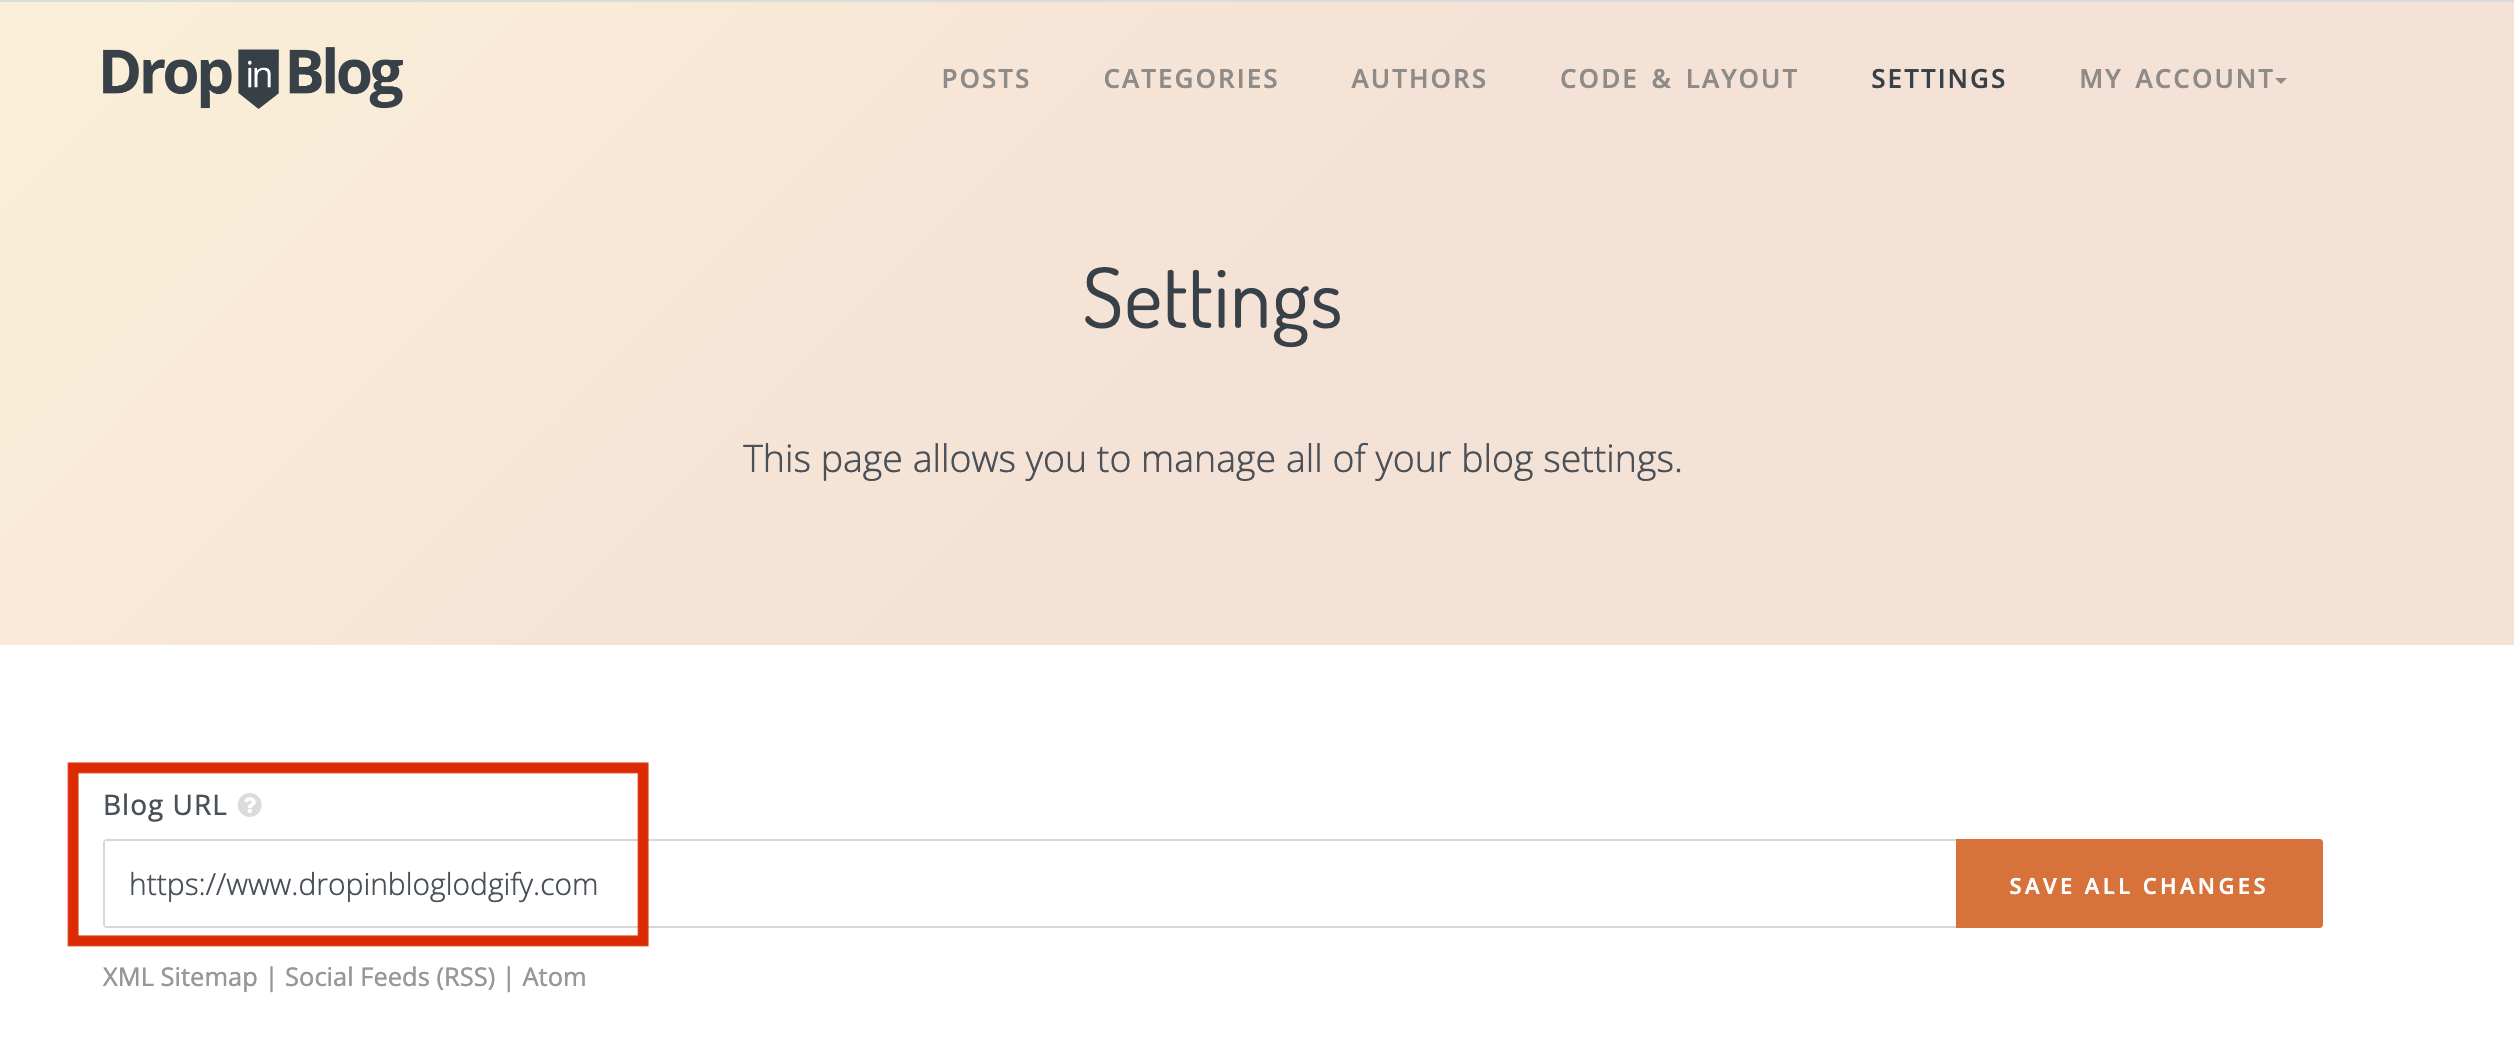
Task: Click SAVE ALL CHANGES
Action: coord(2137,884)
